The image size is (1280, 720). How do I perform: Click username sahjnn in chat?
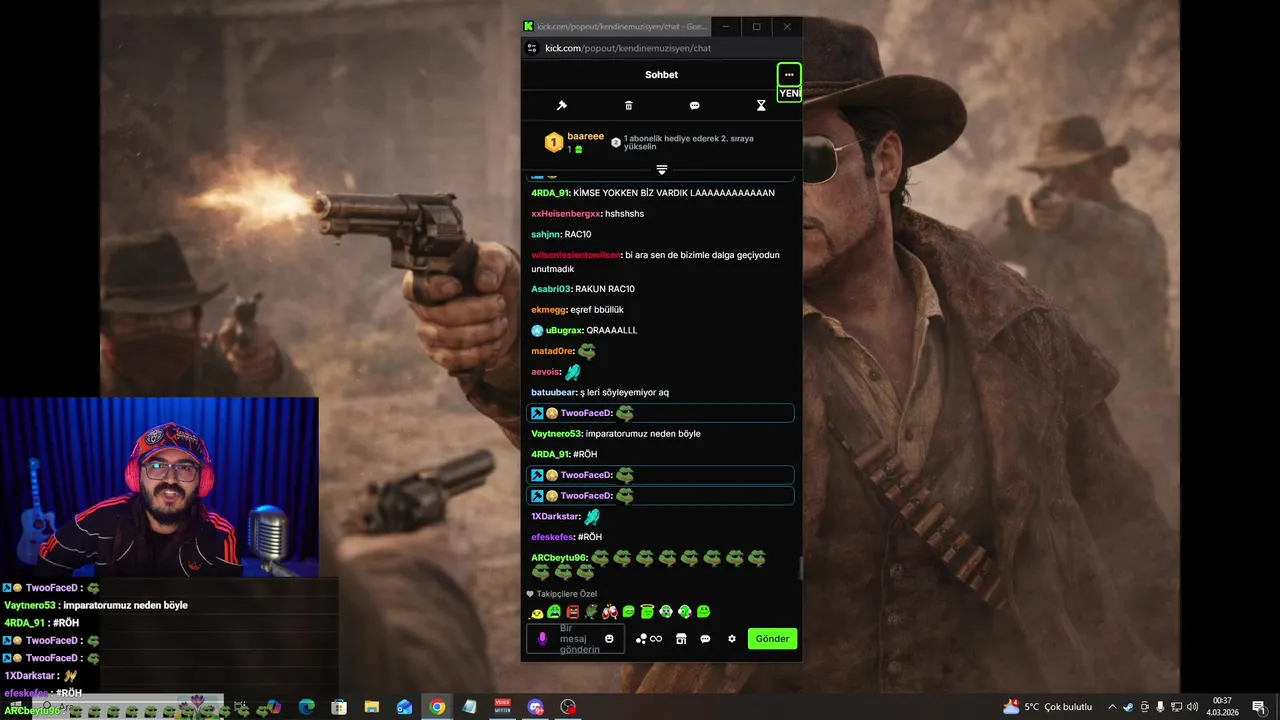(545, 234)
